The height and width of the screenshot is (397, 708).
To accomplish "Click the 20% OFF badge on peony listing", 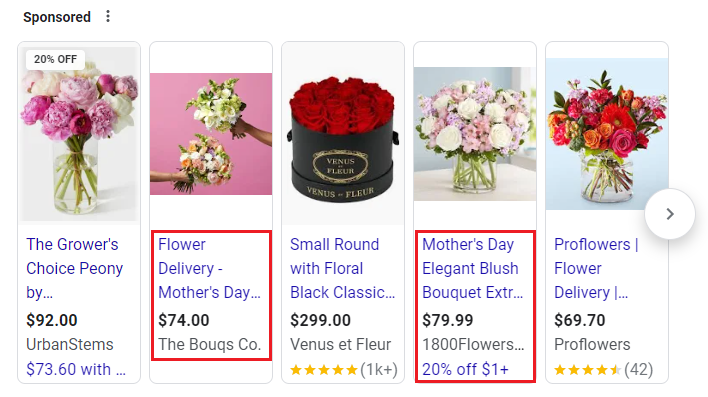I will click(x=56, y=59).
